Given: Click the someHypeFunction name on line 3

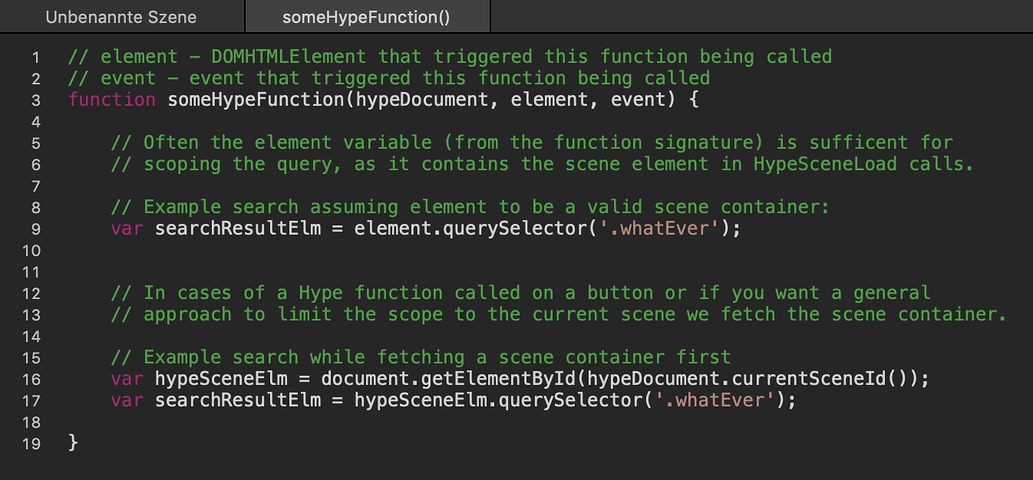Looking at the screenshot, I should click(256, 101).
